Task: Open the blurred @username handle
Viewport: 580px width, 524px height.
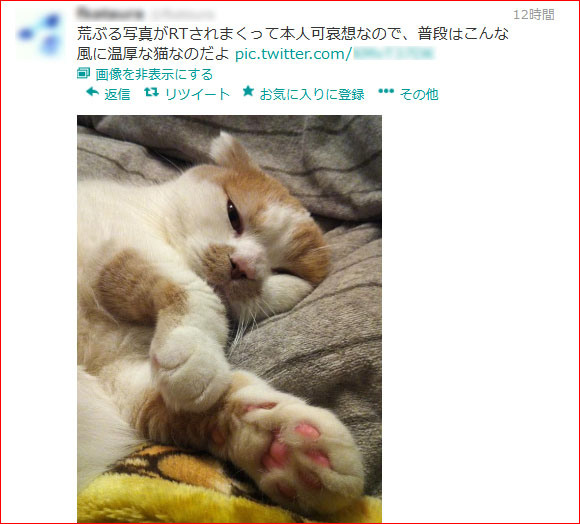Action: (x=183, y=14)
